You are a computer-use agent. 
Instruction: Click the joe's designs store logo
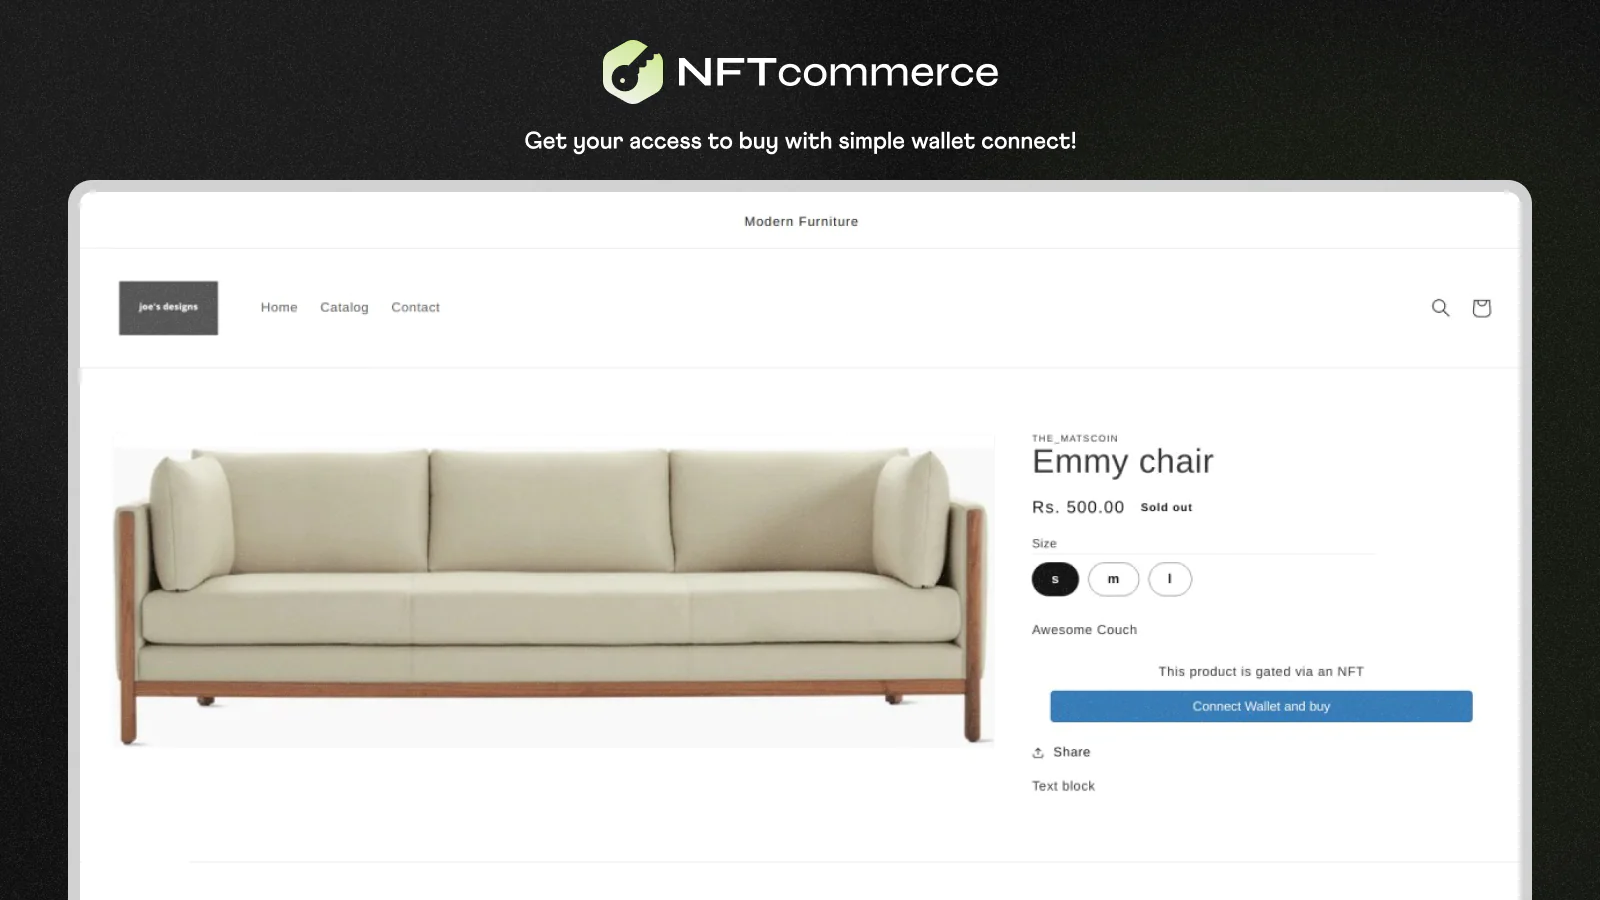(168, 308)
